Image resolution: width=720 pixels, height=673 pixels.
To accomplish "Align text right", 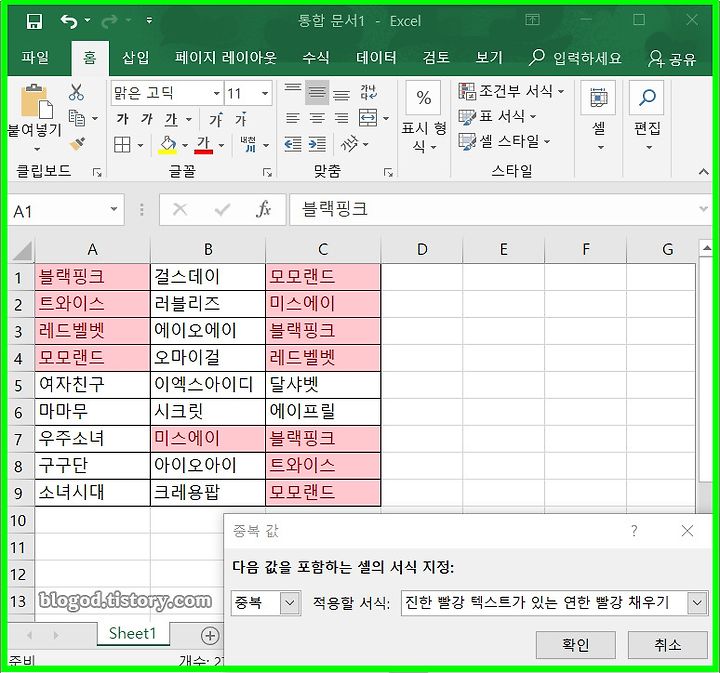I will (341, 118).
